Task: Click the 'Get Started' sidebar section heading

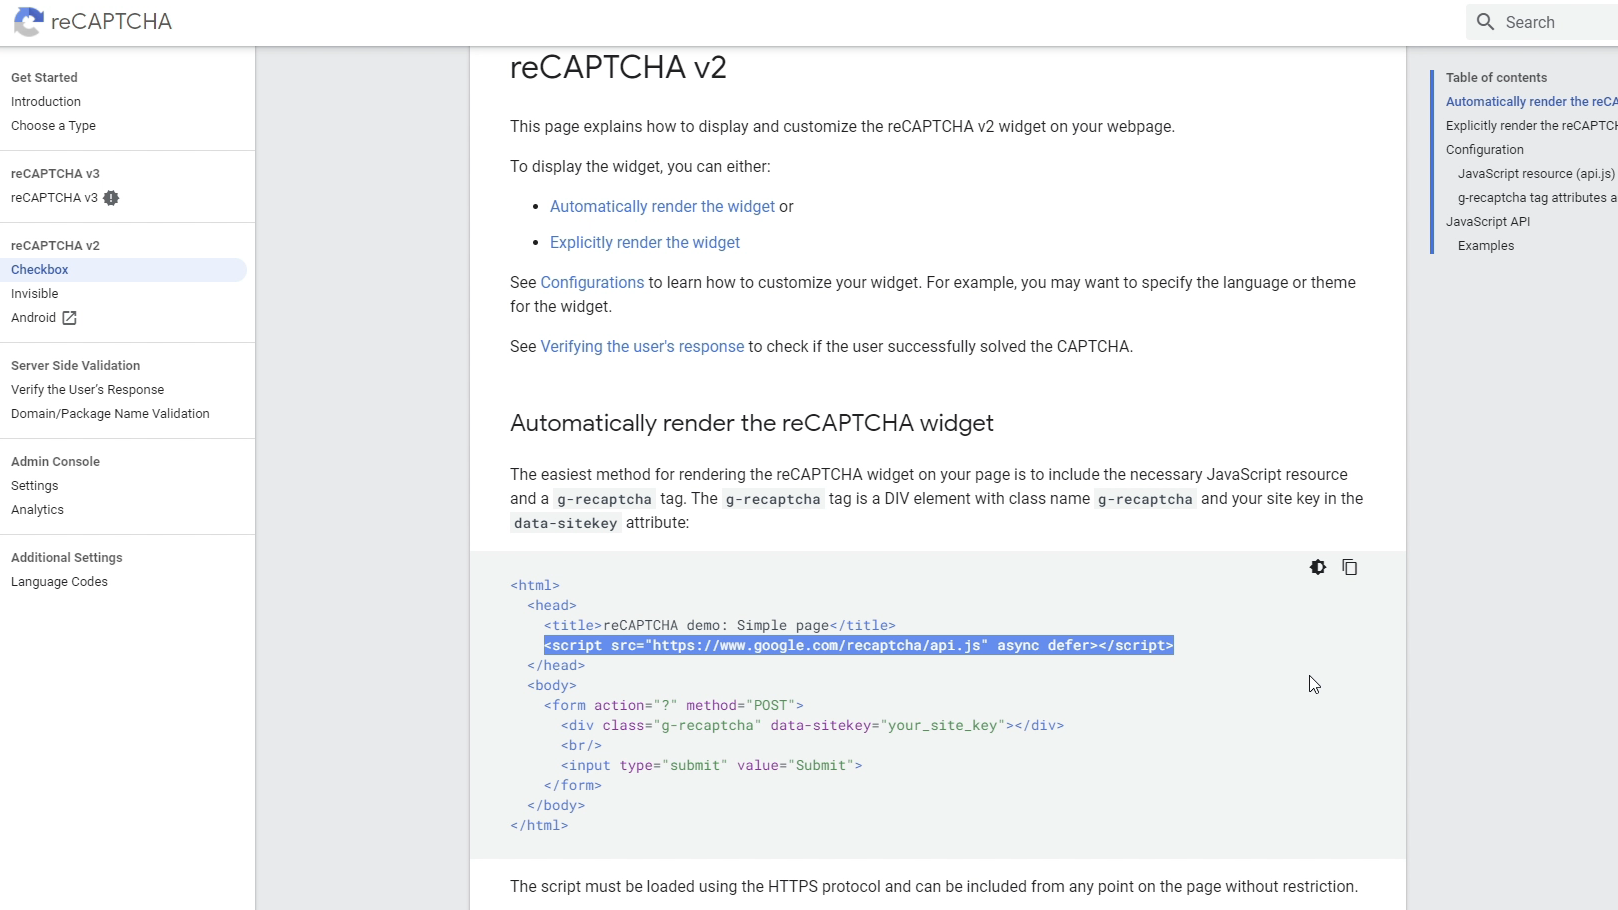Action: [44, 78]
